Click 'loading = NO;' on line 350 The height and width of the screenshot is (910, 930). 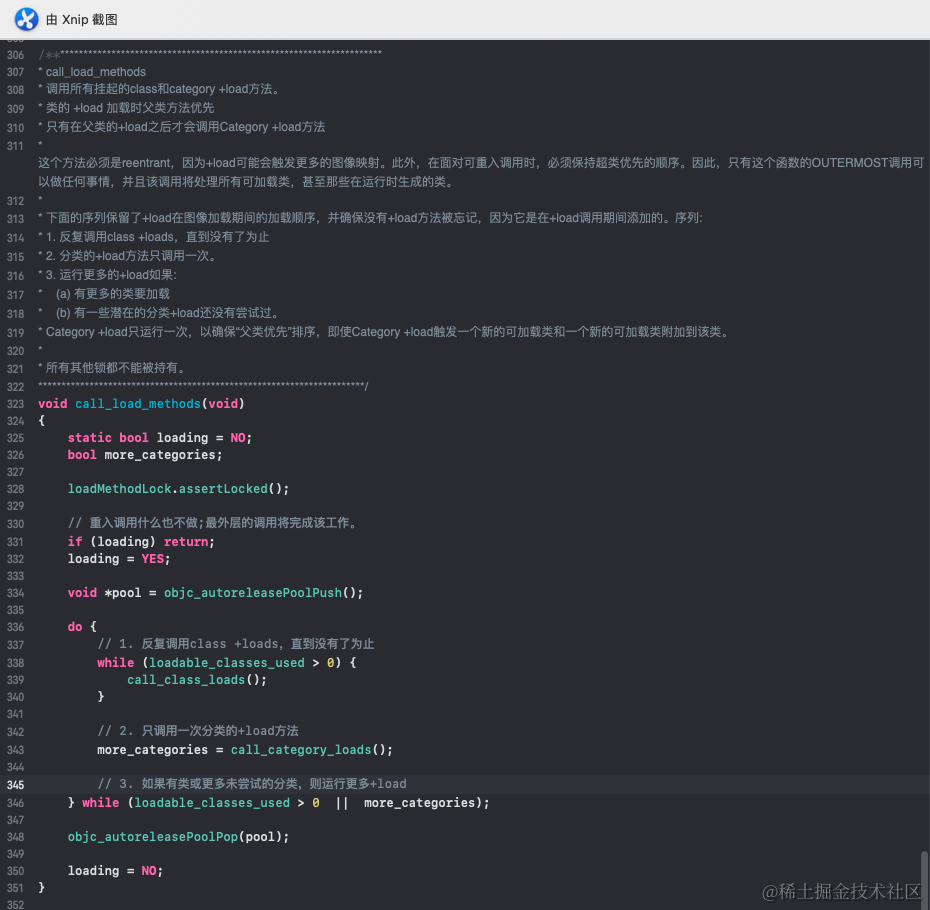tap(115, 871)
